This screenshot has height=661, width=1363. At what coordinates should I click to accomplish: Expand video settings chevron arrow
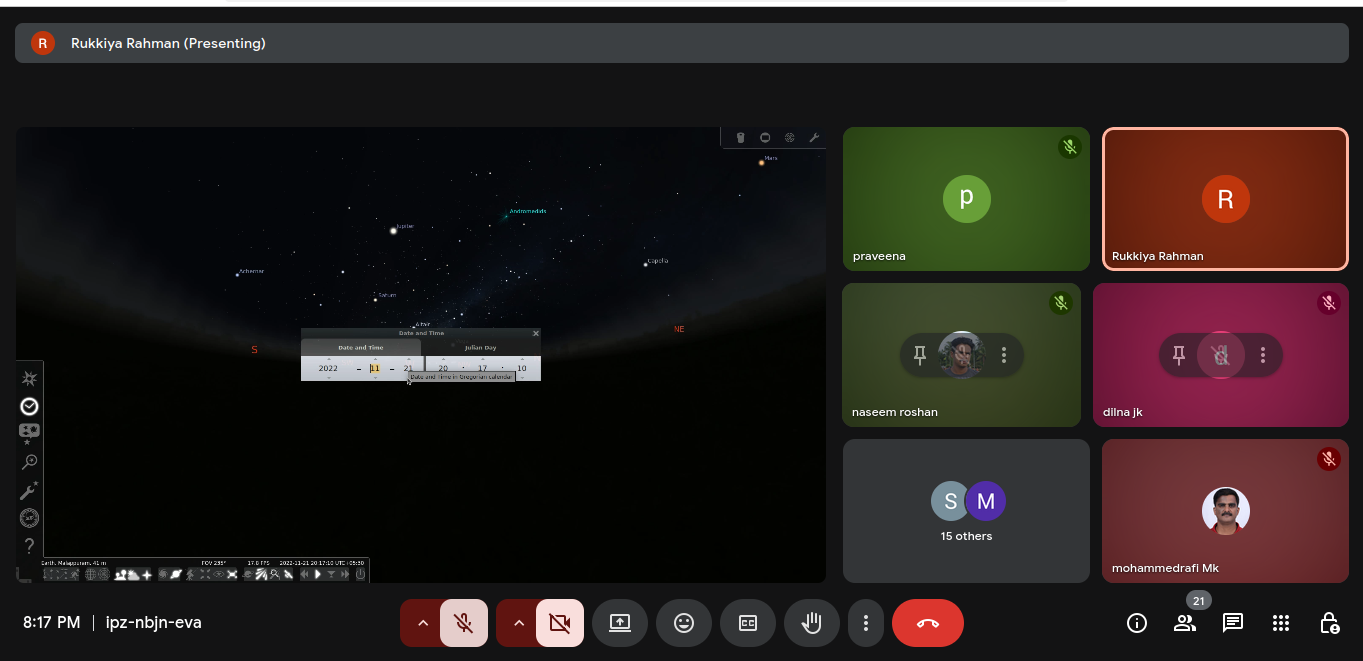pyautogui.click(x=518, y=623)
